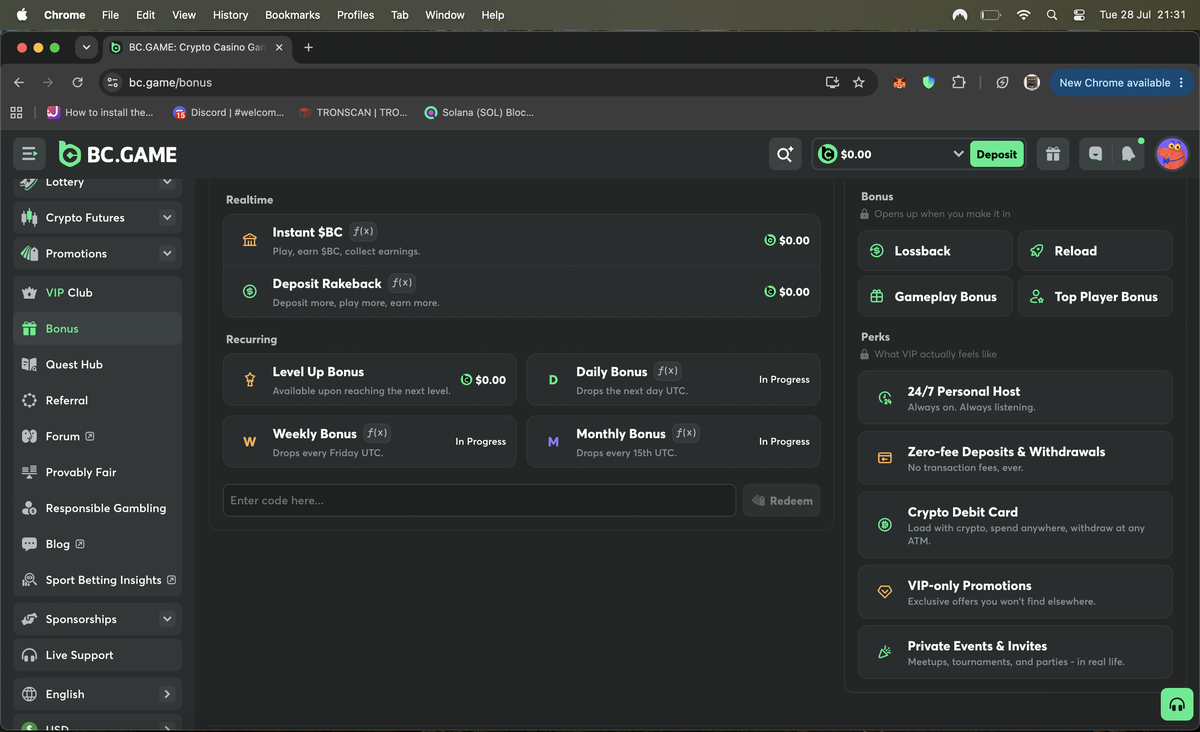Collapse the sidebar with hamburger menu icon
This screenshot has height=732, width=1200.
pyautogui.click(x=29, y=154)
